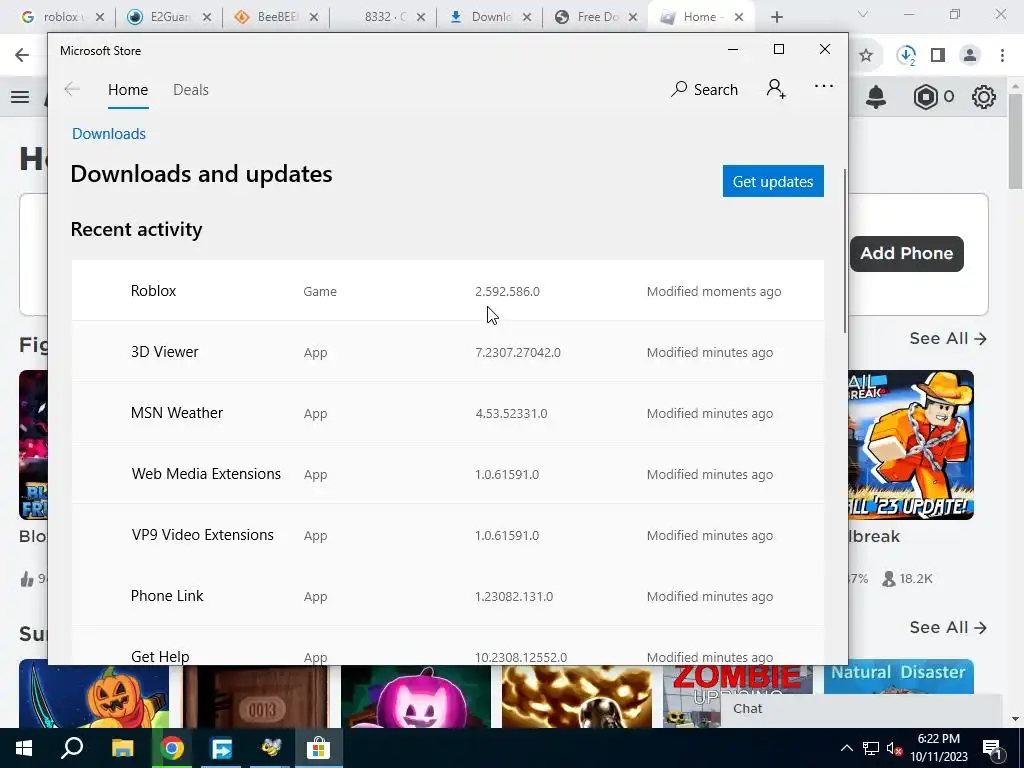Screen dimensions: 1024x768
Task: Open File Explorer from taskbar
Action: click(x=123, y=748)
